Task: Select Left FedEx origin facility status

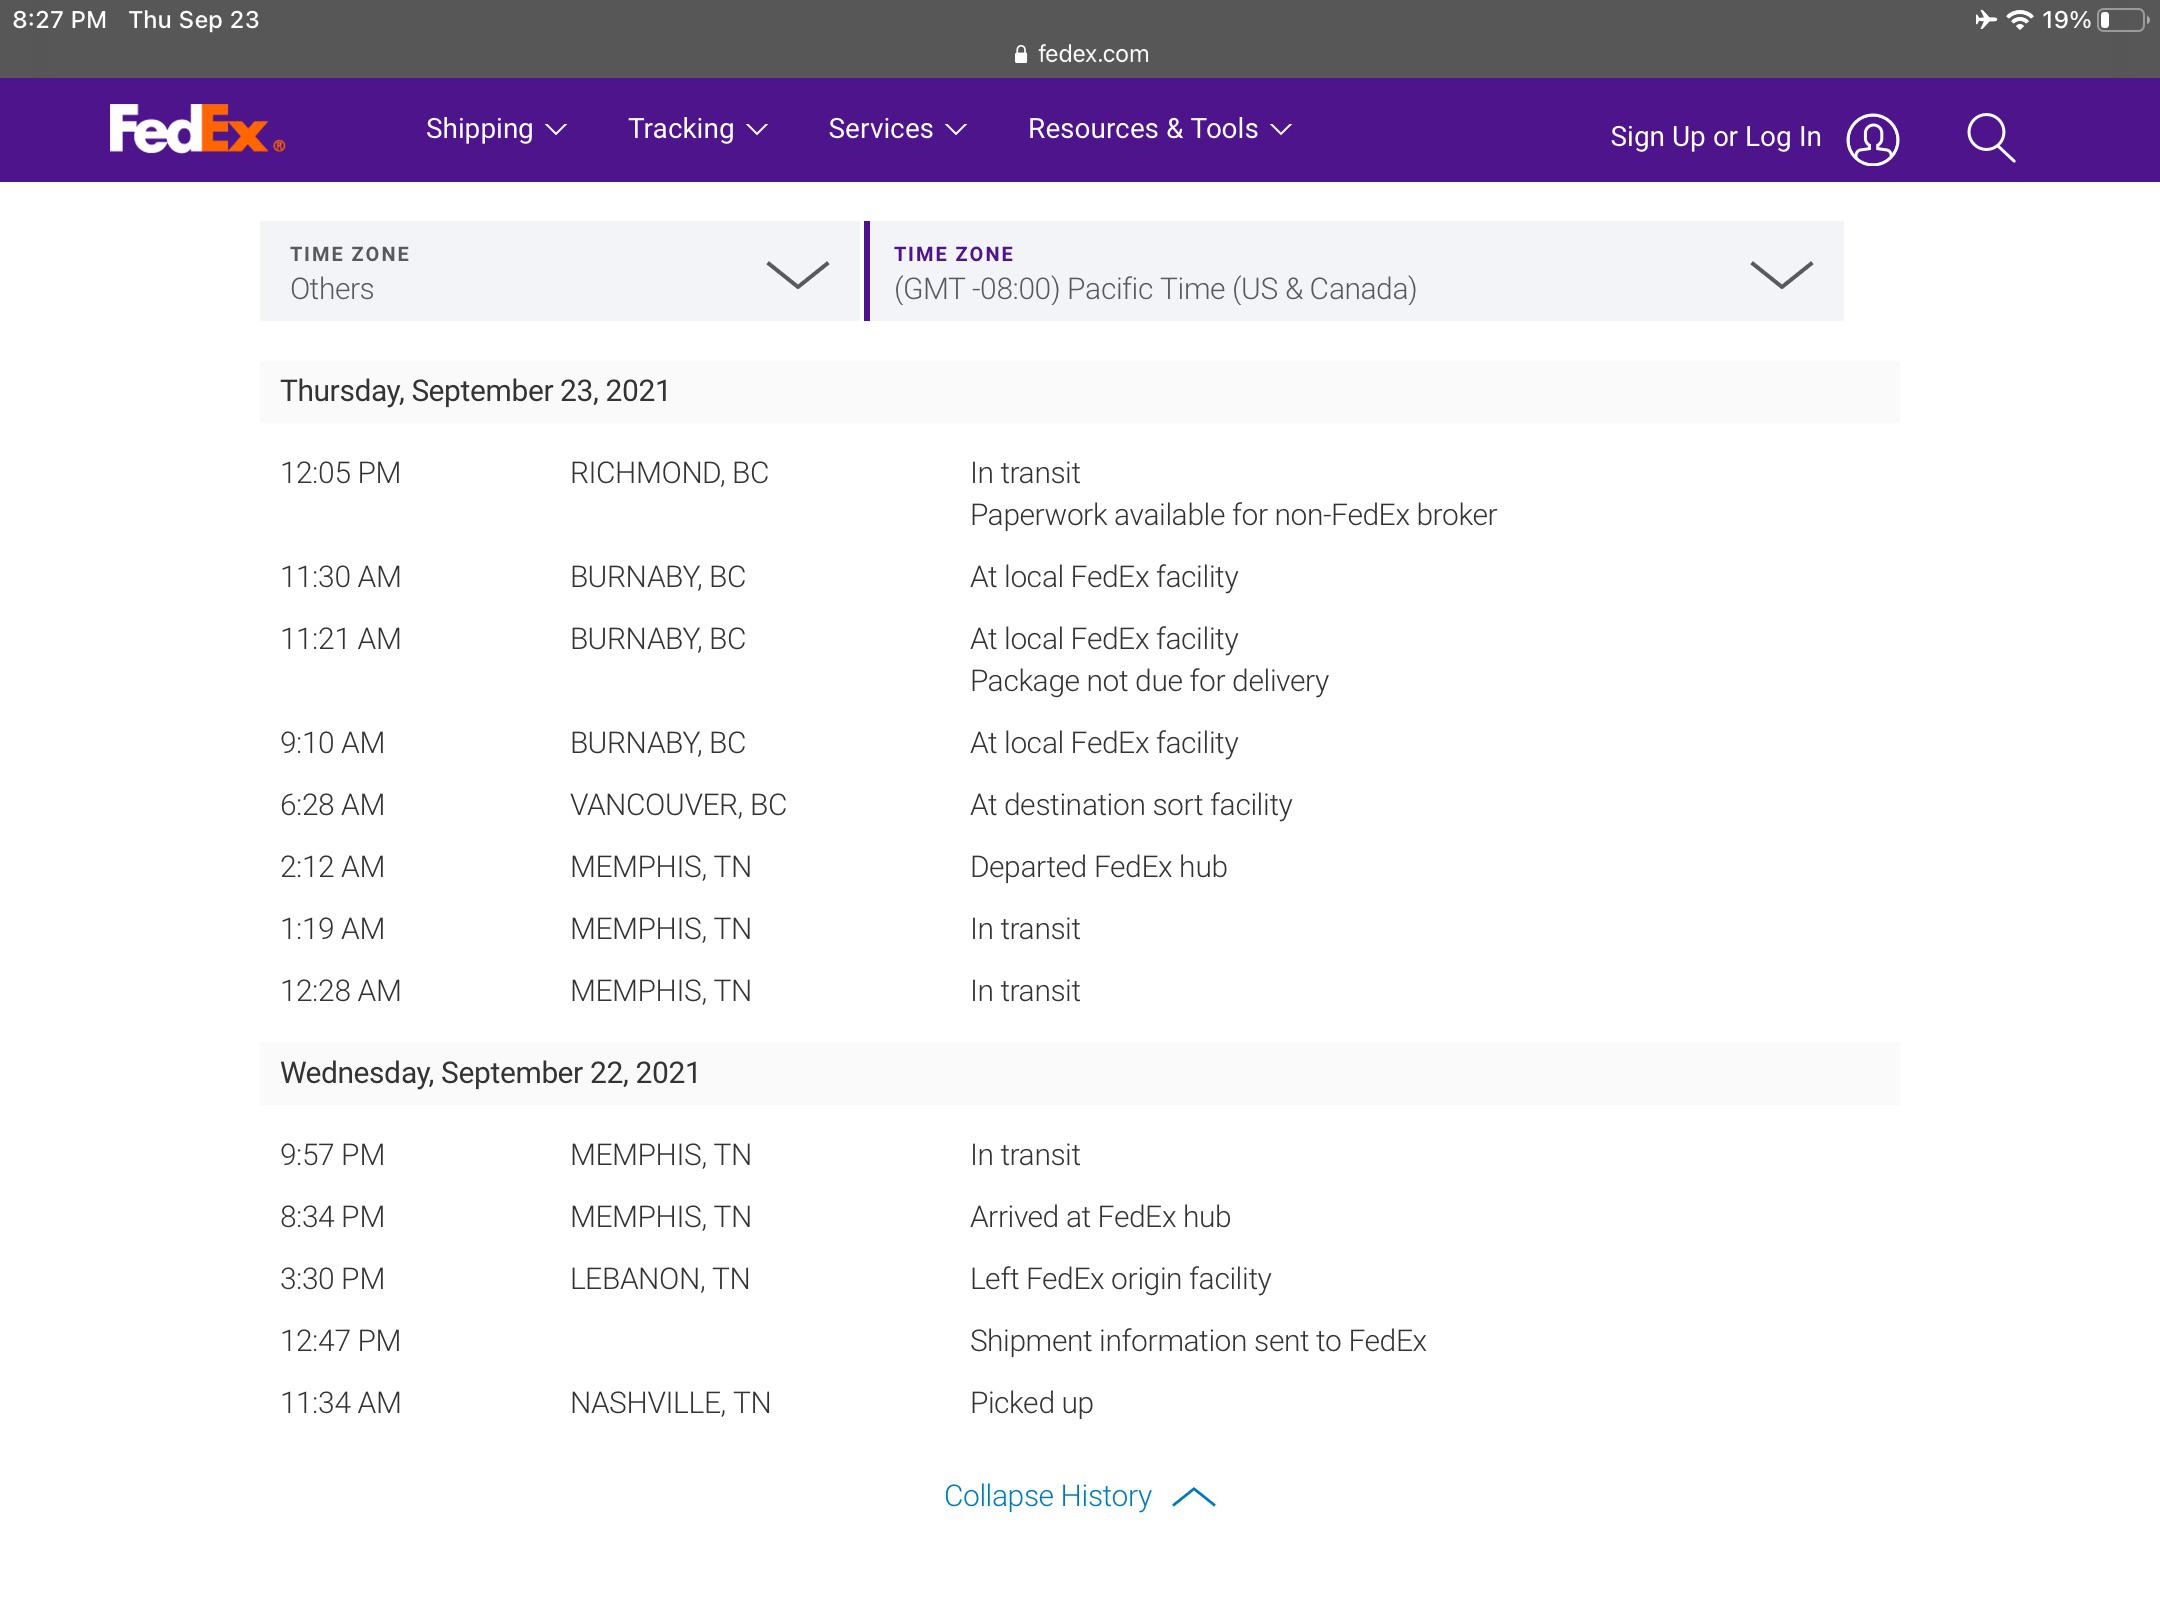Action: [x=1120, y=1279]
